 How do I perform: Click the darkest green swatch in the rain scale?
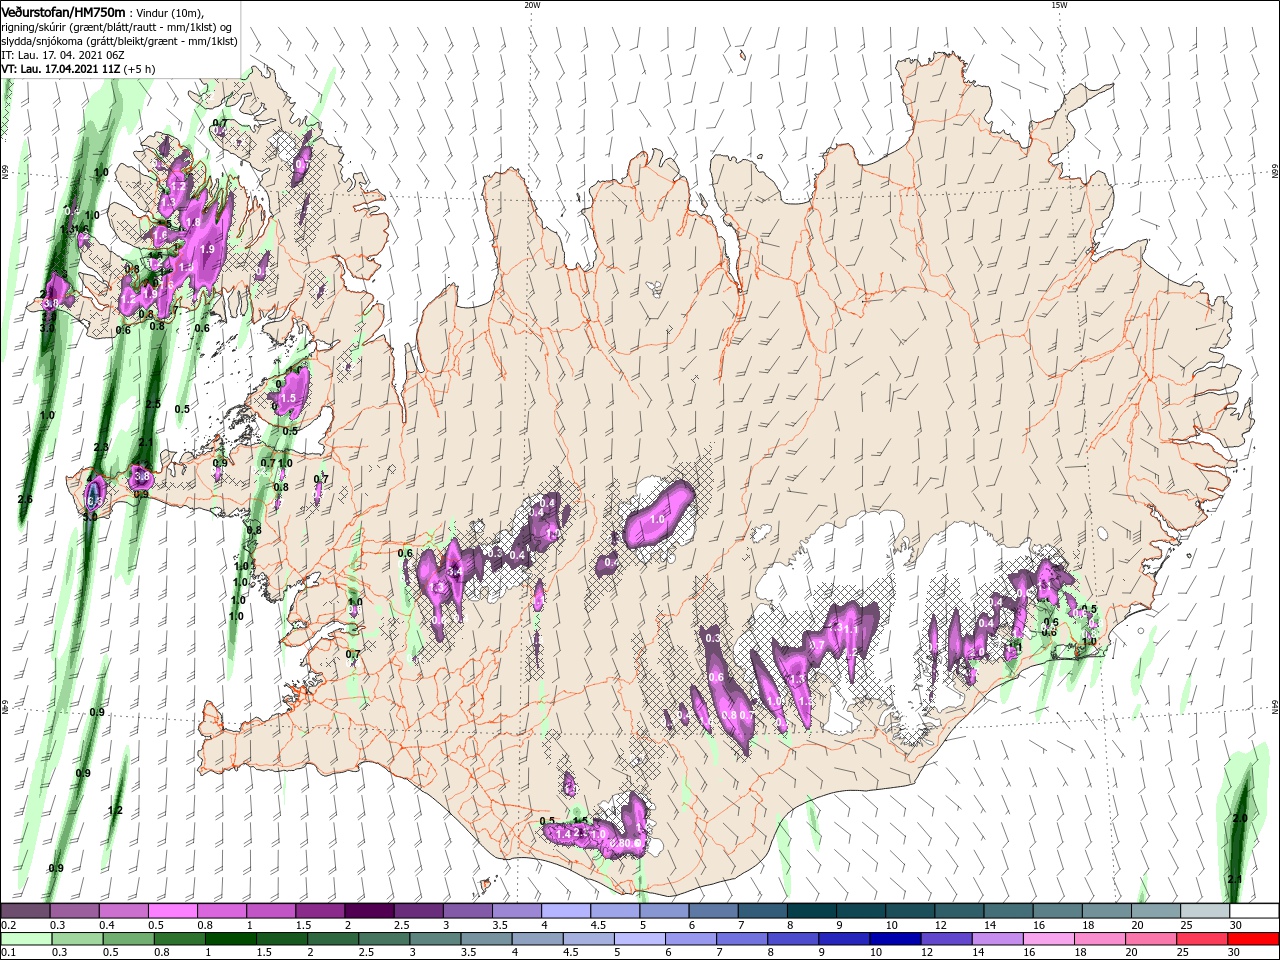tap(230, 939)
